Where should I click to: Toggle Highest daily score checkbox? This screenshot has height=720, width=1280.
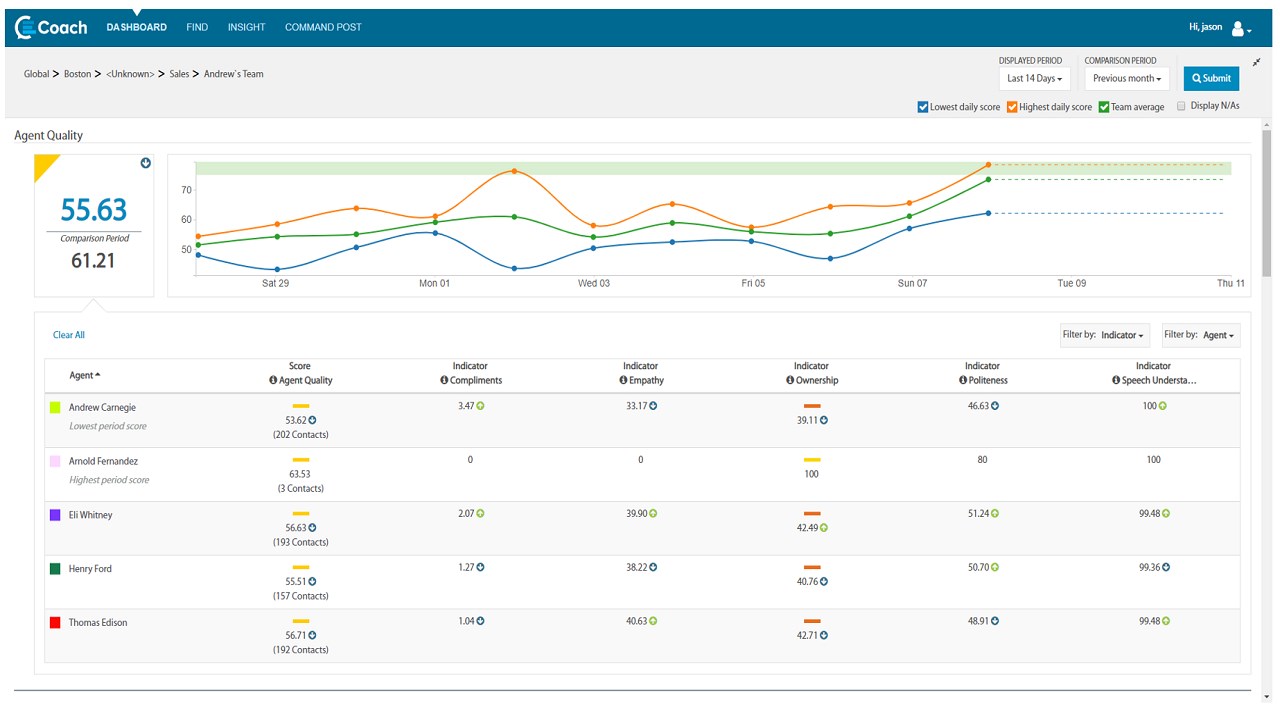pos(1012,107)
